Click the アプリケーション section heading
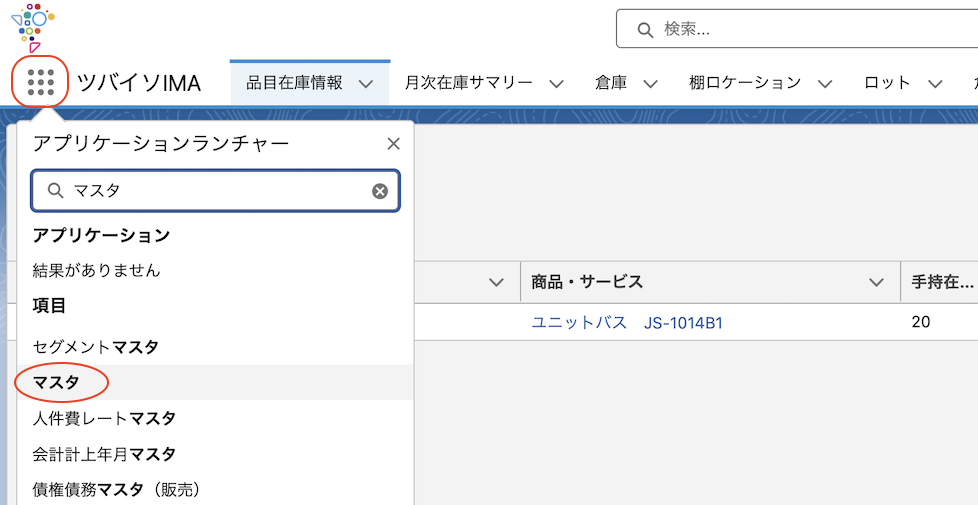The image size is (978, 505). click(x=102, y=235)
